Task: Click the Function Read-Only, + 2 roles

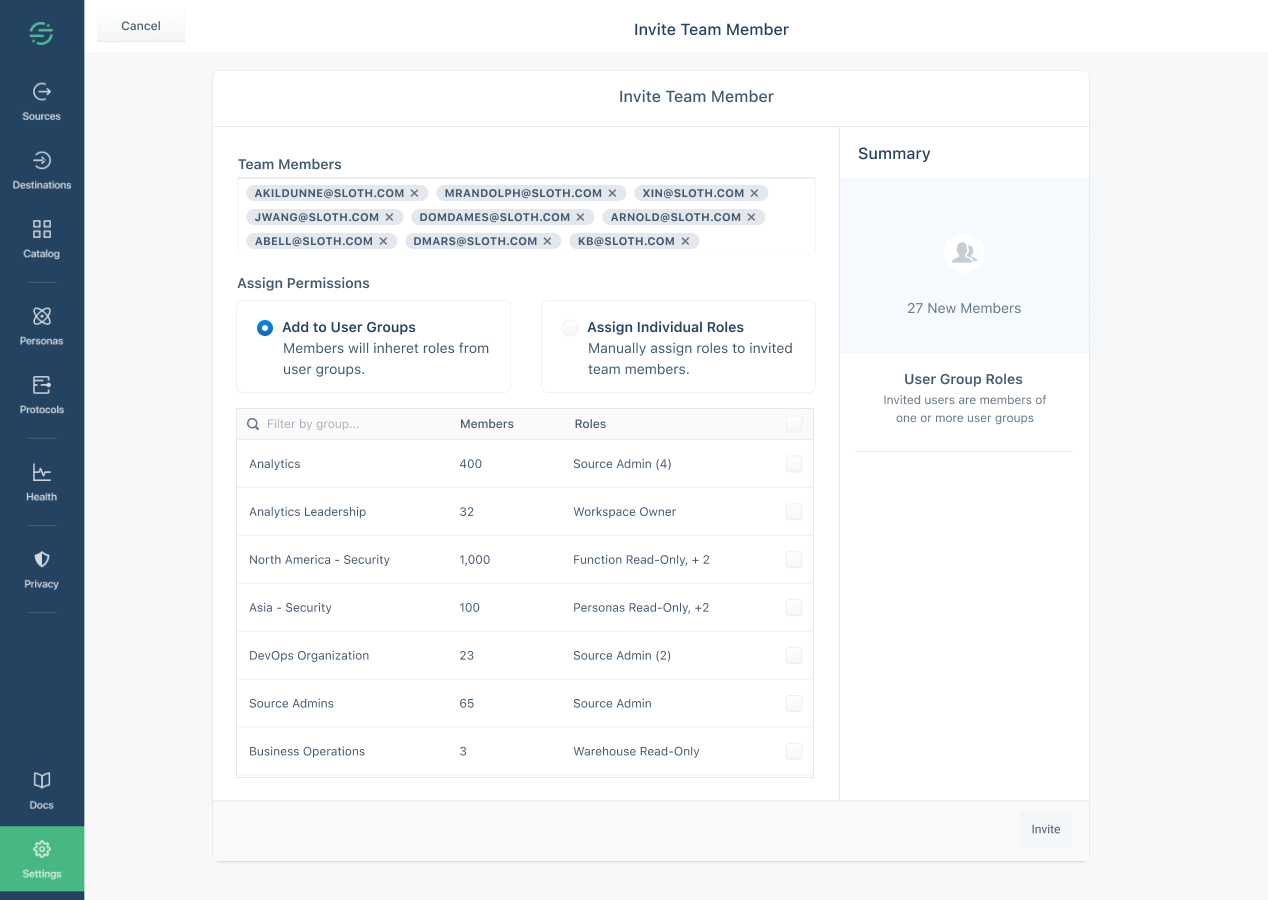Action: (641, 560)
